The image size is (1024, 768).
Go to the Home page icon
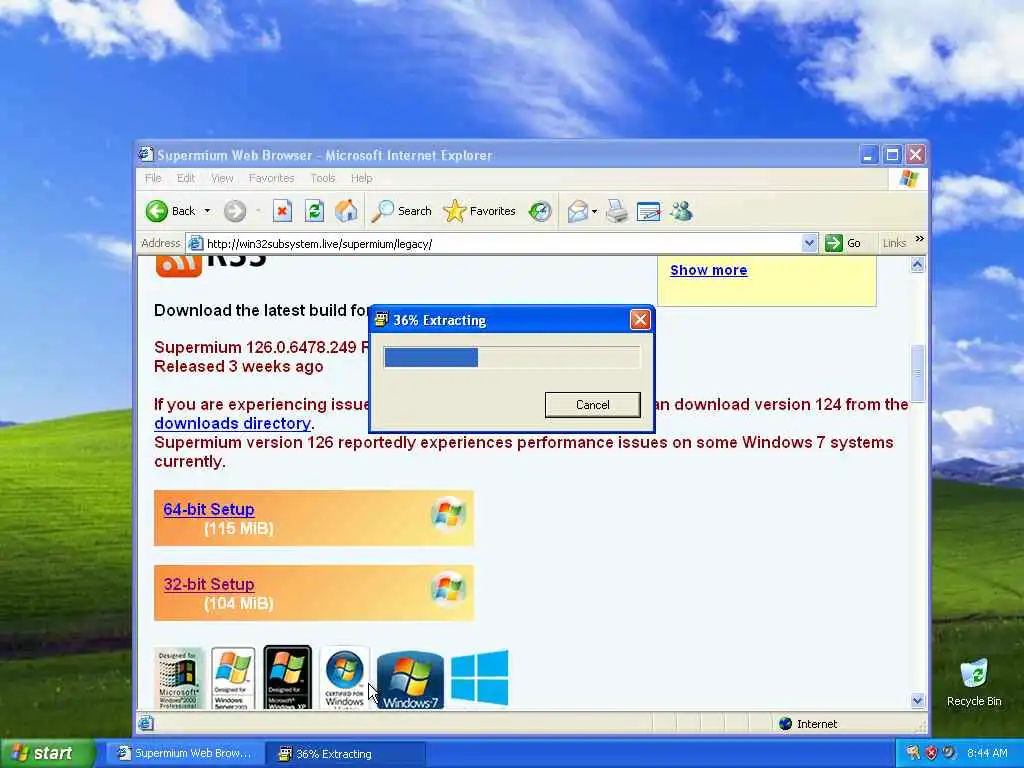tap(346, 211)
